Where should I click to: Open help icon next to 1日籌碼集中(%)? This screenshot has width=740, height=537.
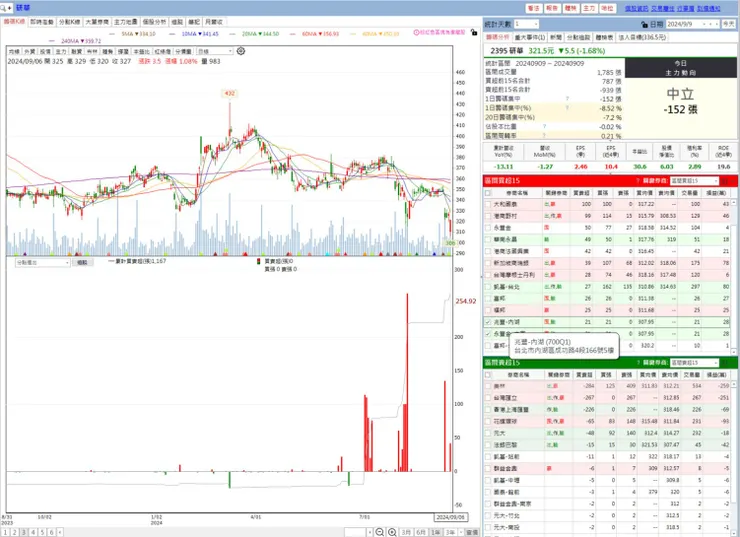(x=567, y=108)
